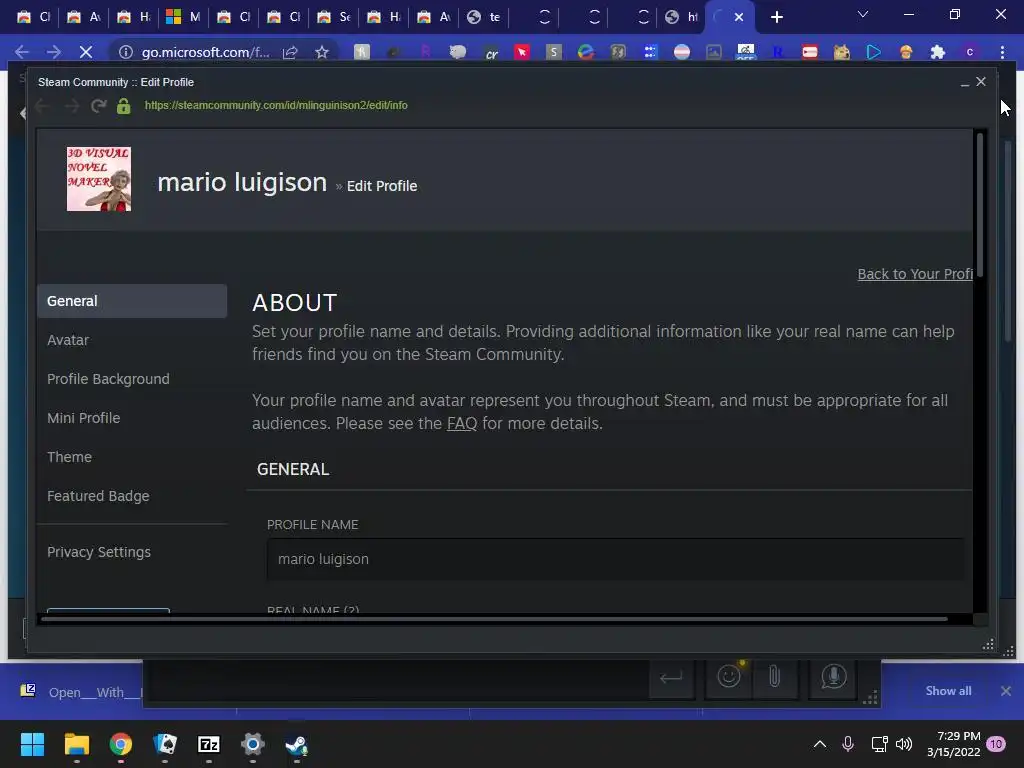The image size is (1024, 768).
Task: Click the system tray microphone icon
Action: (x=848, y=744)
